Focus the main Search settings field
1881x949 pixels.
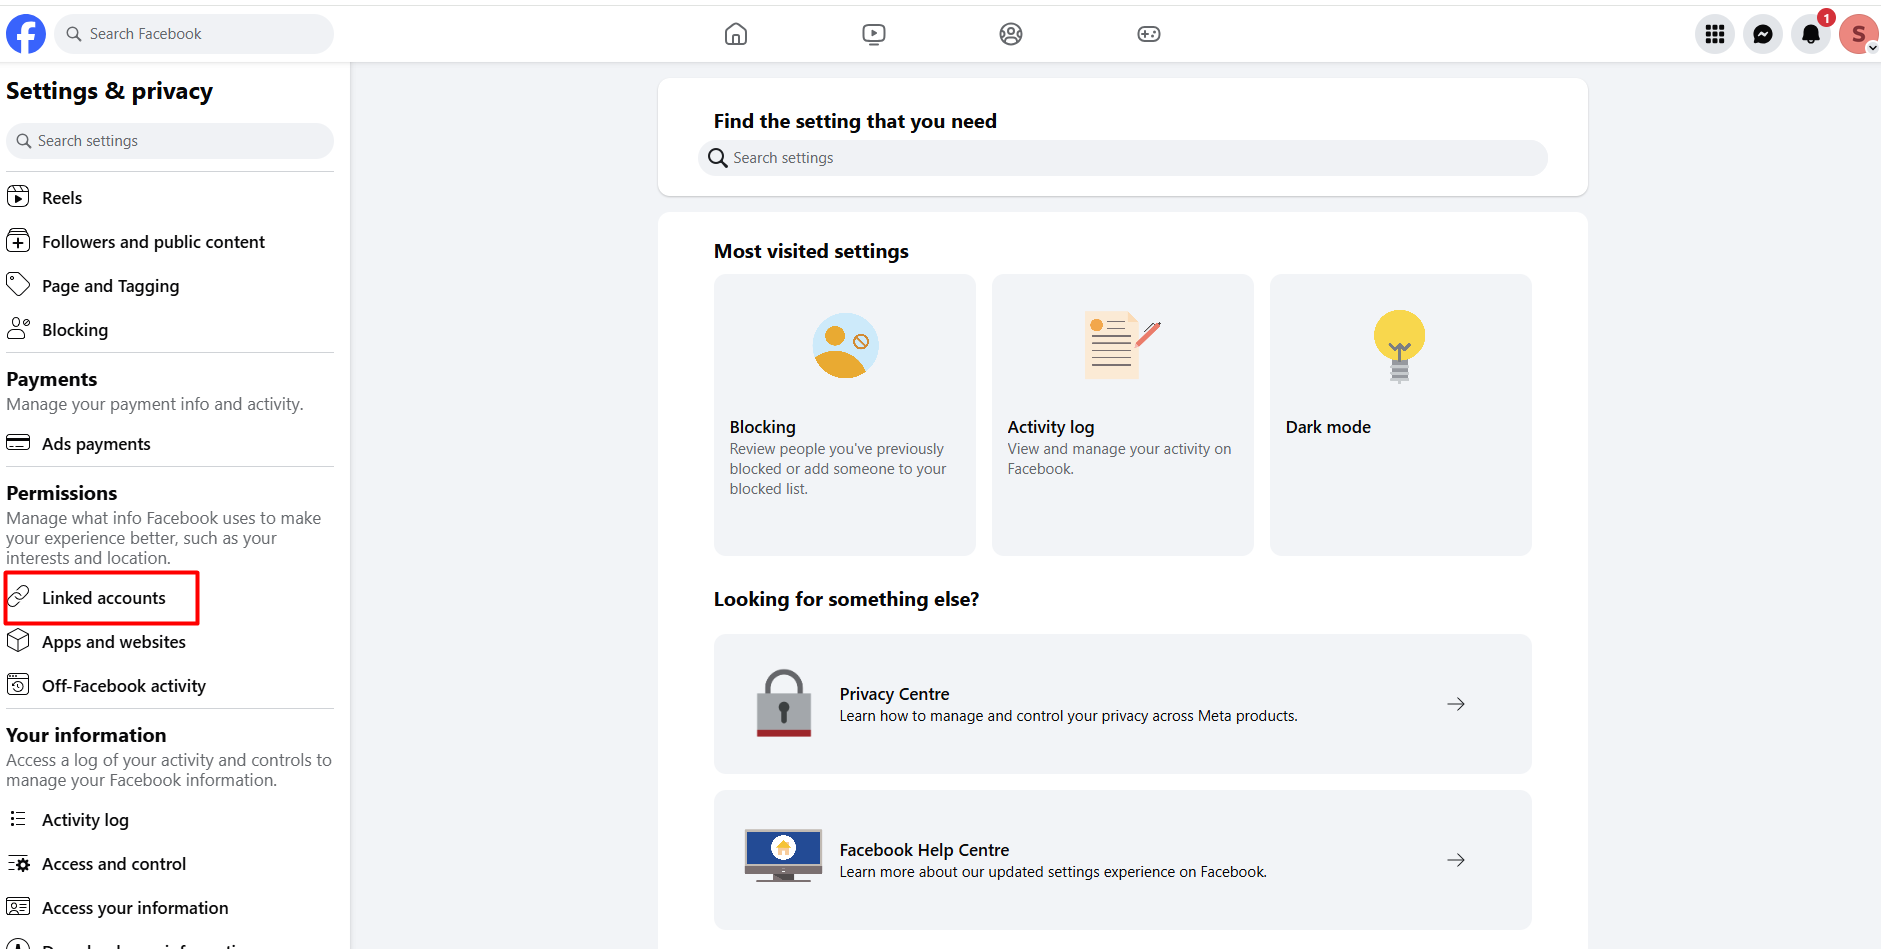[x=1123, y=158]
